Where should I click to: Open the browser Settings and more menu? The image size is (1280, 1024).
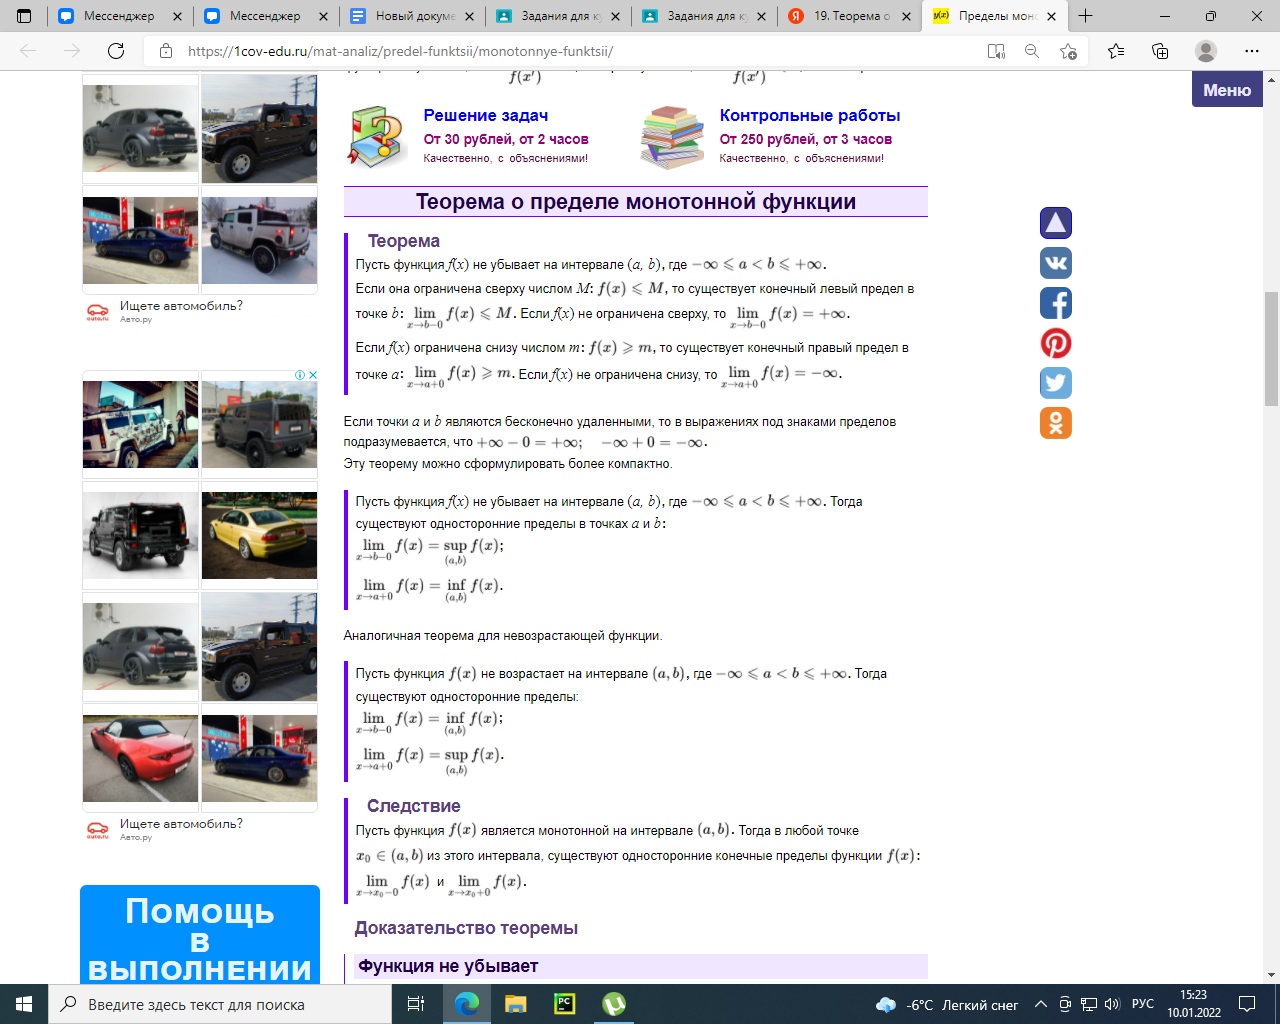pos(1252,51)
